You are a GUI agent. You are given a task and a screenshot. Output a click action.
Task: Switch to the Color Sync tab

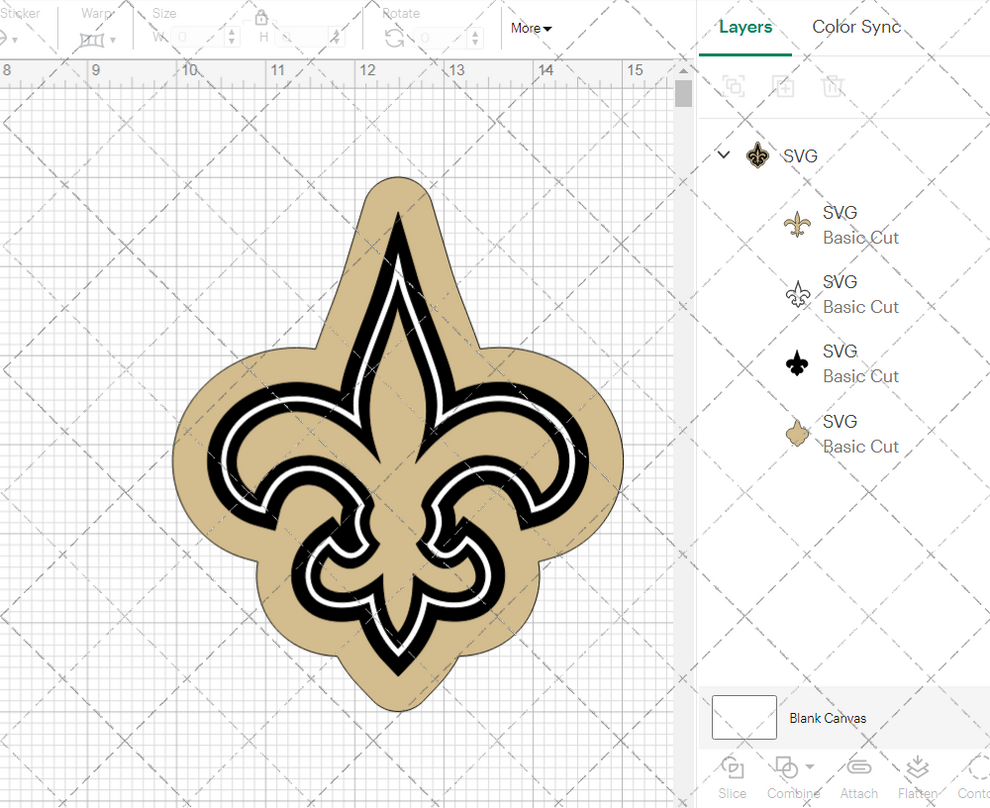point(856,27)
